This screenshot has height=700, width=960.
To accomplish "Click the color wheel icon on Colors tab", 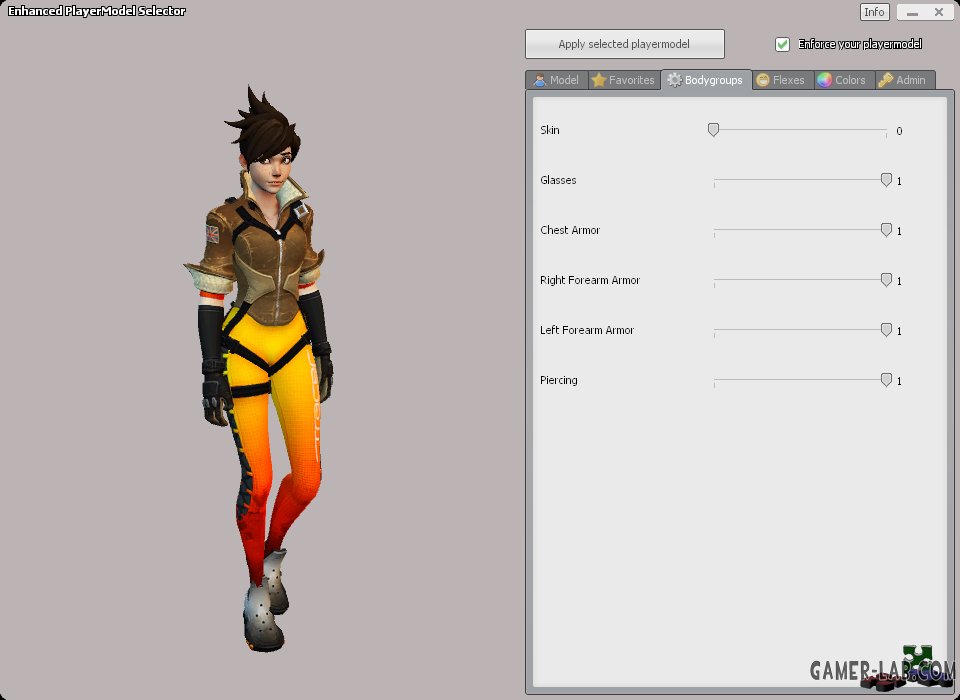I will coord(825,80).
